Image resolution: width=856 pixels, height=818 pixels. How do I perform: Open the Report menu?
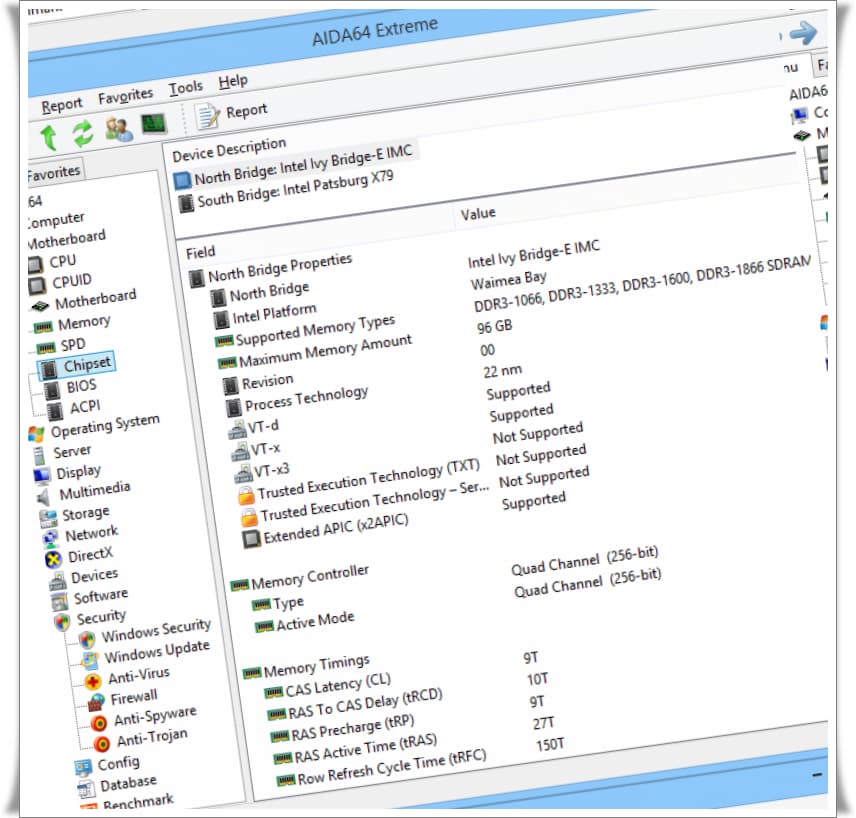click(x=62, y=104)
